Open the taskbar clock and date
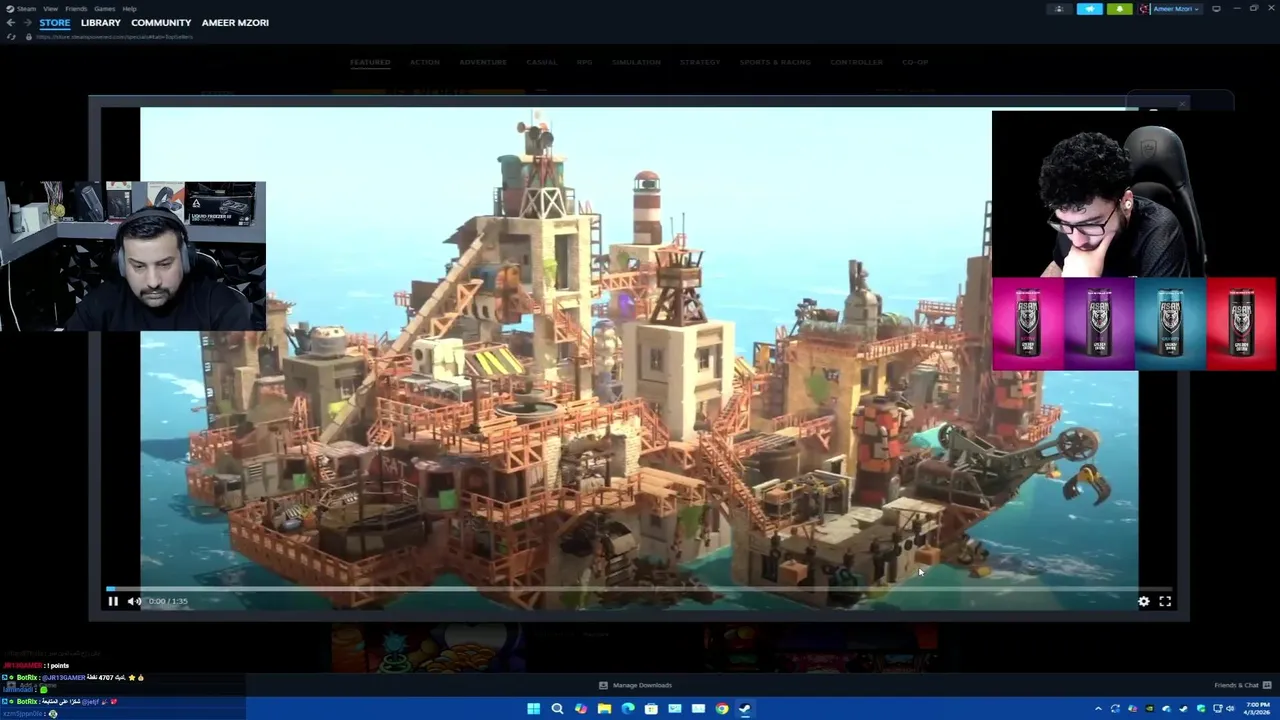This screenshot has height=720, width=1280. pos(1257,709)
